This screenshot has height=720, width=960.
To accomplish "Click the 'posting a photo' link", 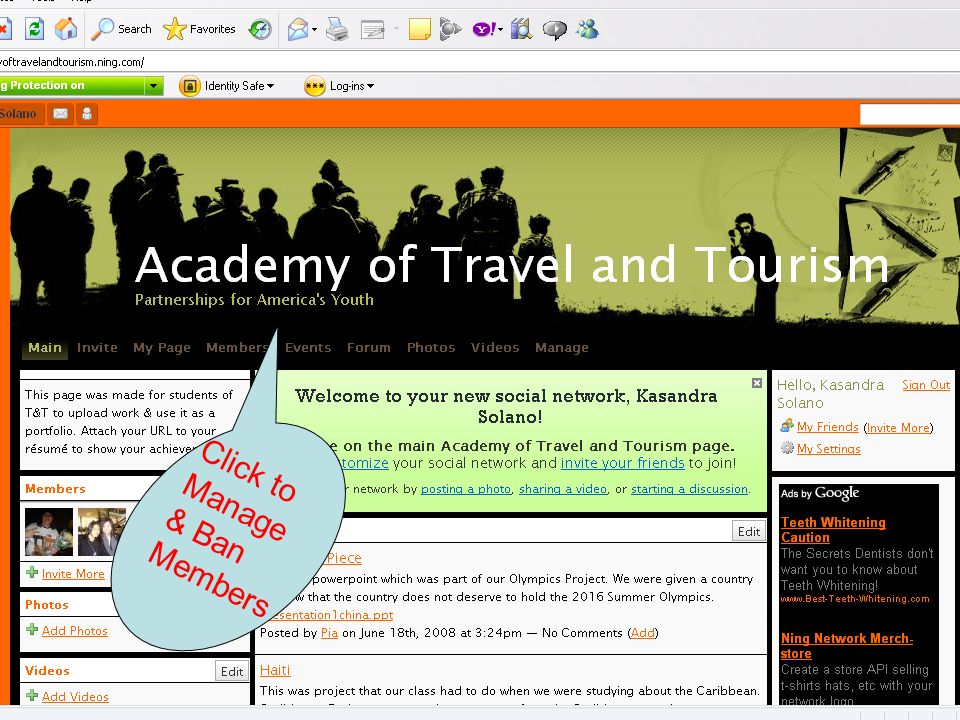I will [x=466, y=489].
